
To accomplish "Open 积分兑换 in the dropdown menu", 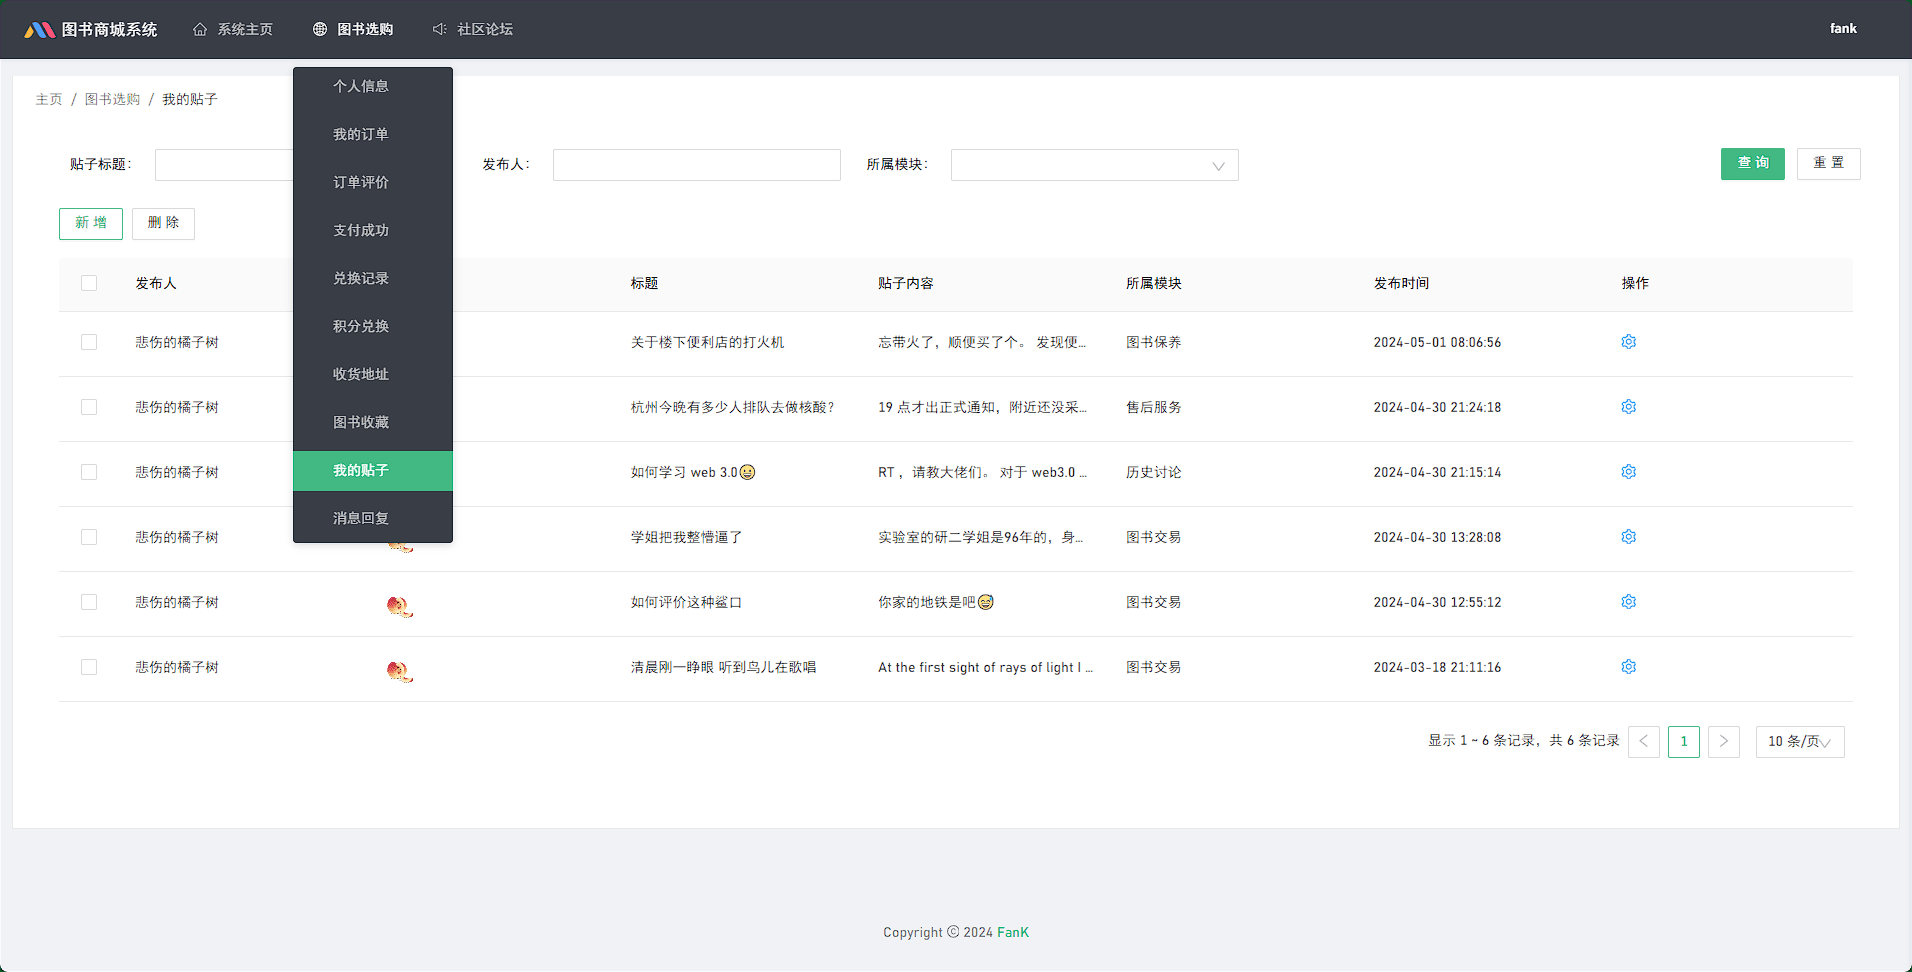I will pos(361,325).
